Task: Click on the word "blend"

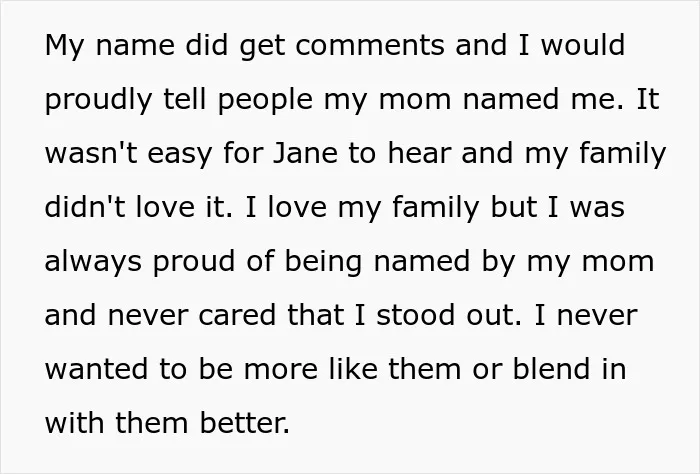Action: coord(552,369)
